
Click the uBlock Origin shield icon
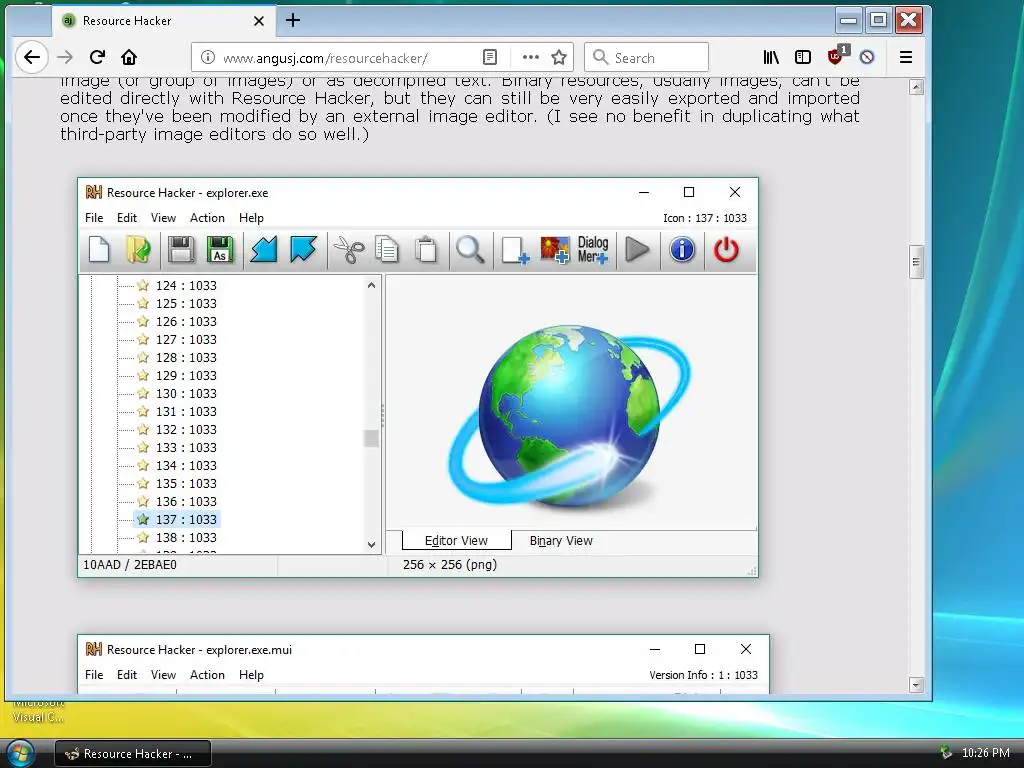(x=836, y=56)
